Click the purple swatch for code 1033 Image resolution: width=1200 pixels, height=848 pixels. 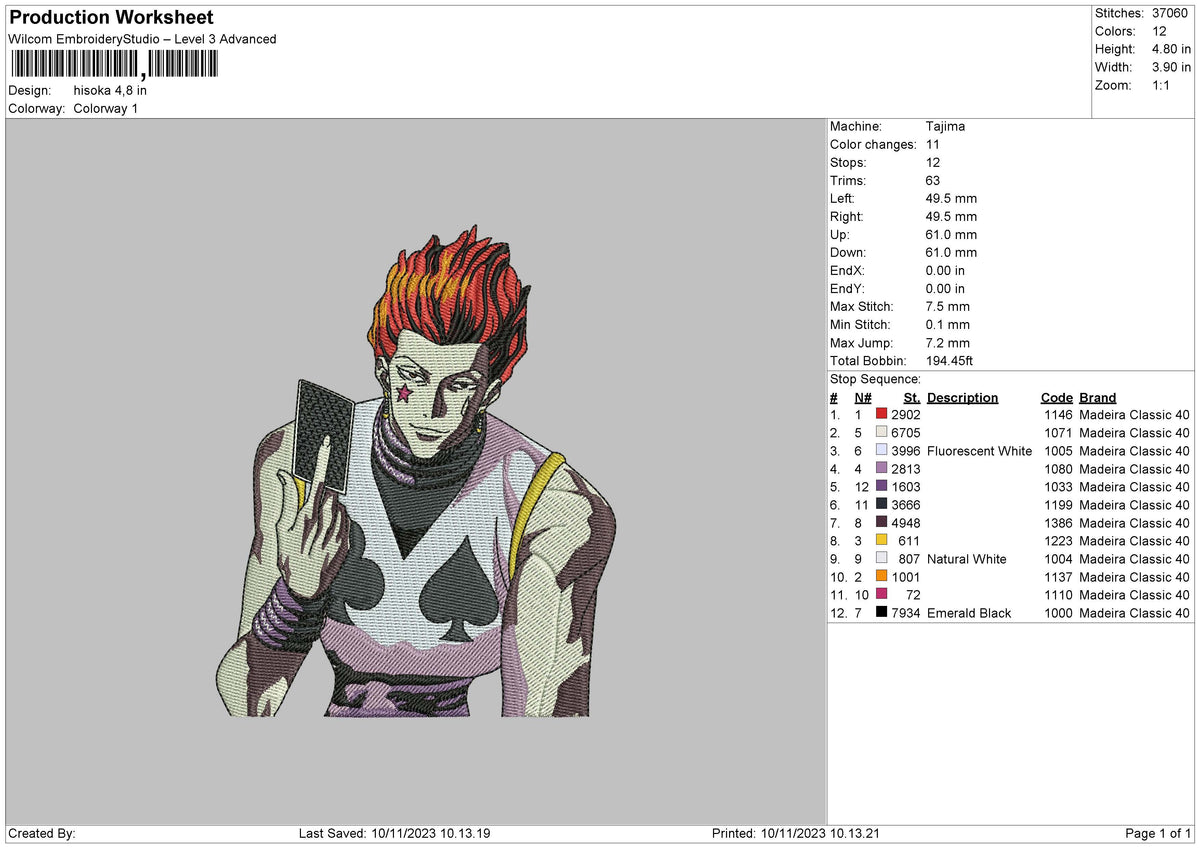882,486
